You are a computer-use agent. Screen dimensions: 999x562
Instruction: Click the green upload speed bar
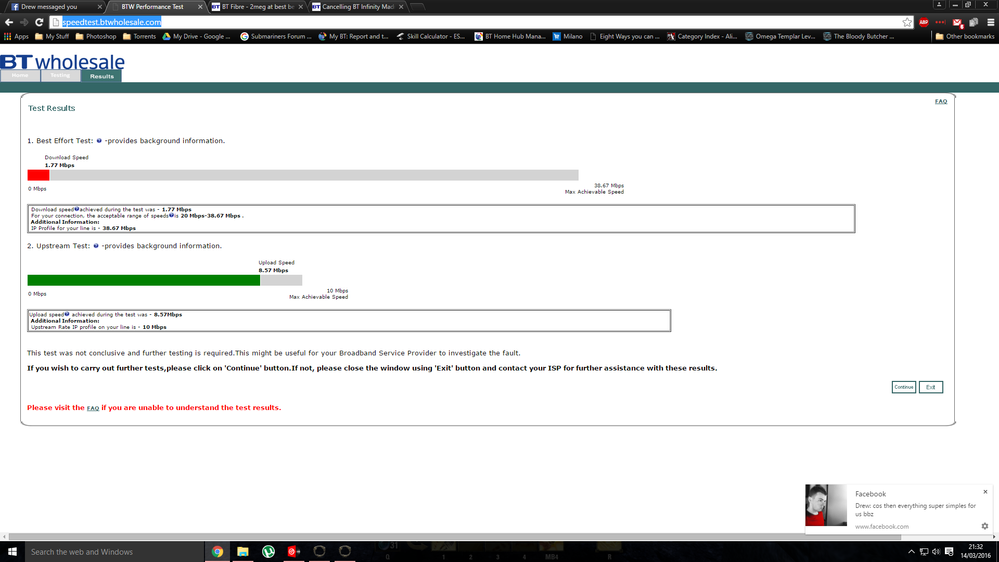pyautogui.click(x=143, y=280)
